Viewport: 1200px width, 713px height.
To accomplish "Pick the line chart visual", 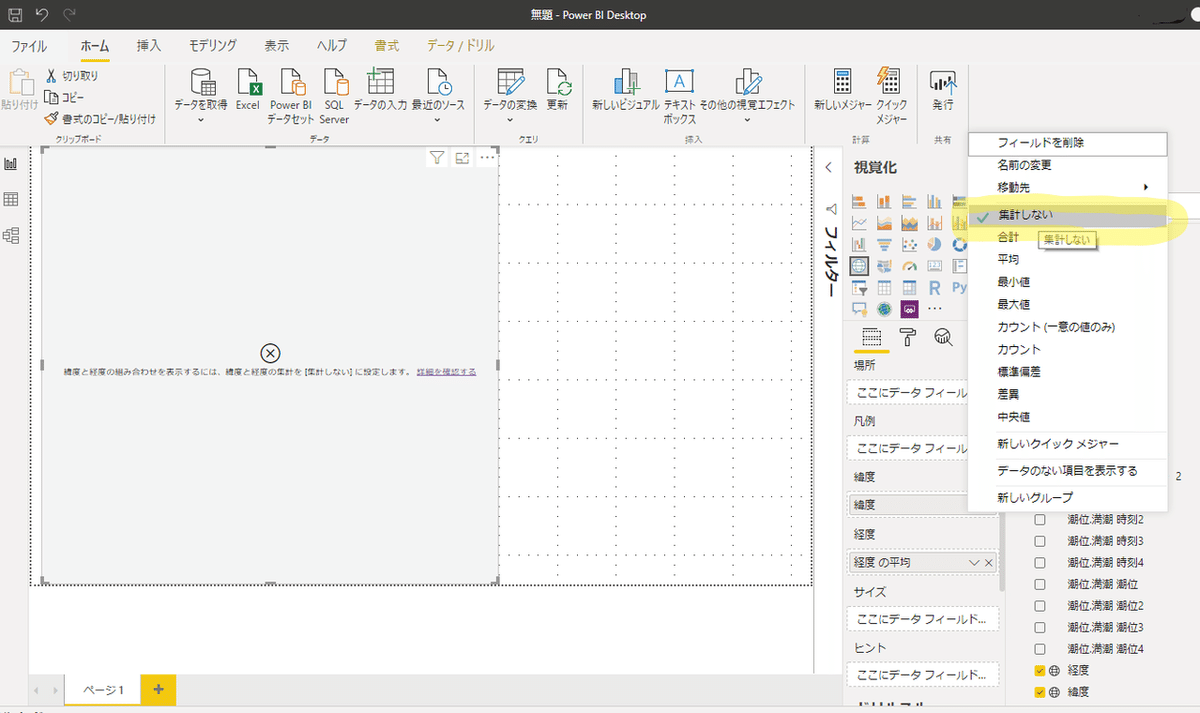I will (859, 222).
